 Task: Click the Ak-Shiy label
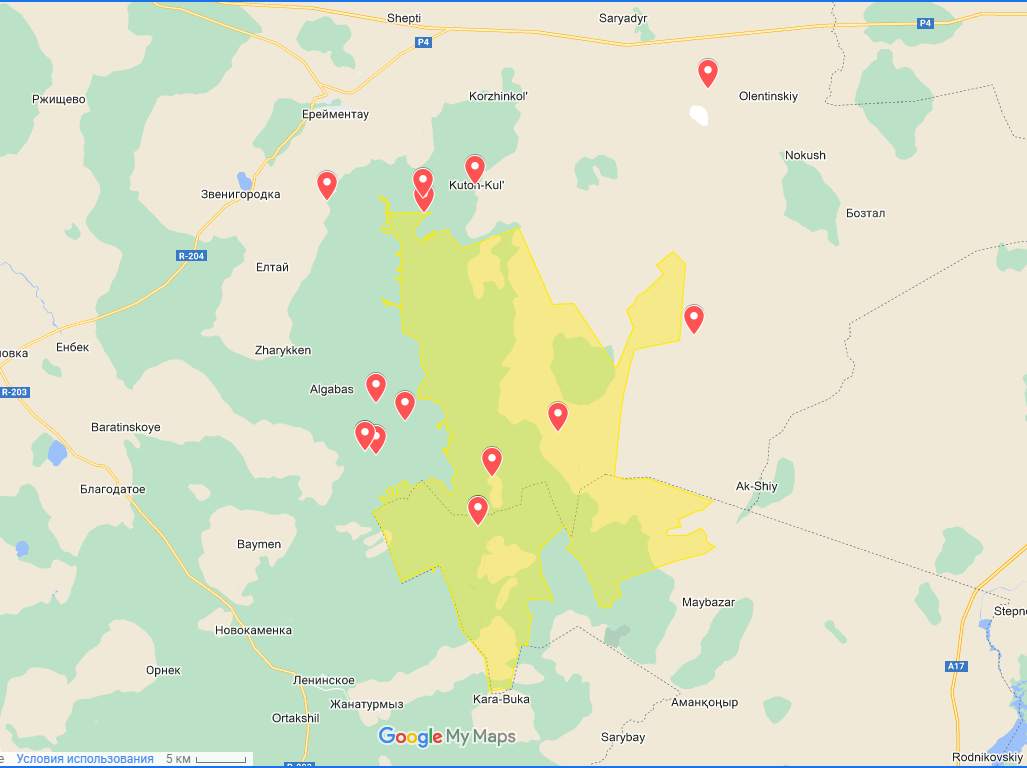coord(756,486)
